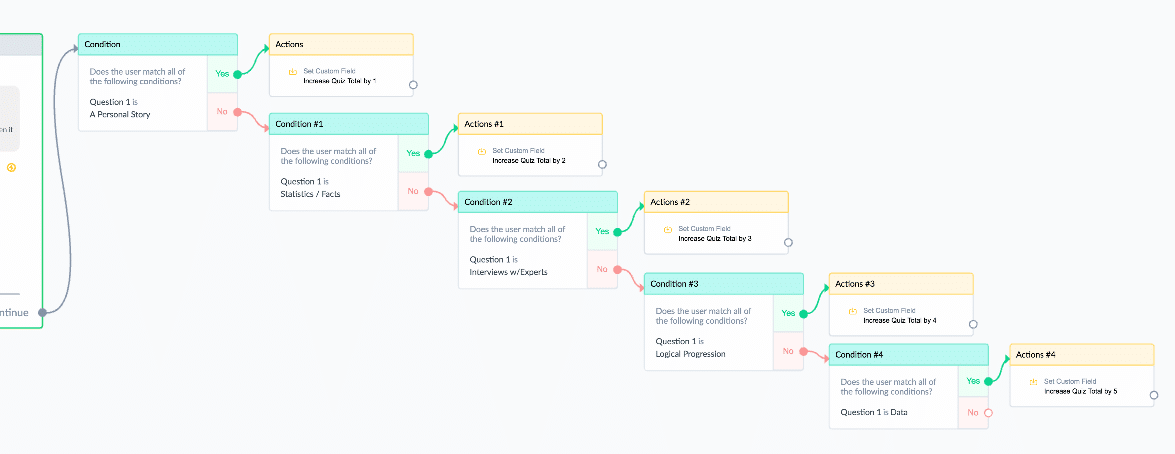The width and height of the screenshot is (1175, 454).
Task: Click the empty No connector circle of Condition #4
Action: (988, 413)
